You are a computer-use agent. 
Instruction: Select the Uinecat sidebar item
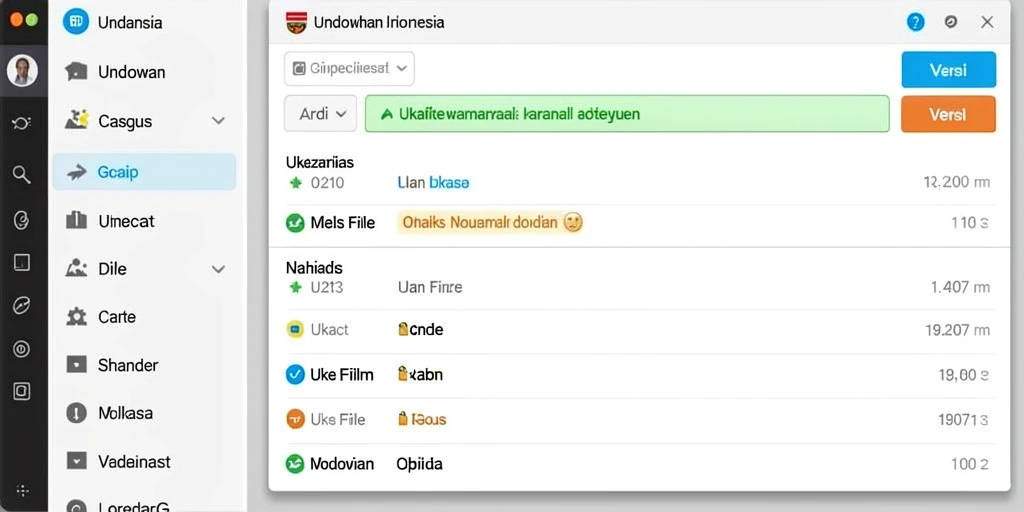(144, 221)
